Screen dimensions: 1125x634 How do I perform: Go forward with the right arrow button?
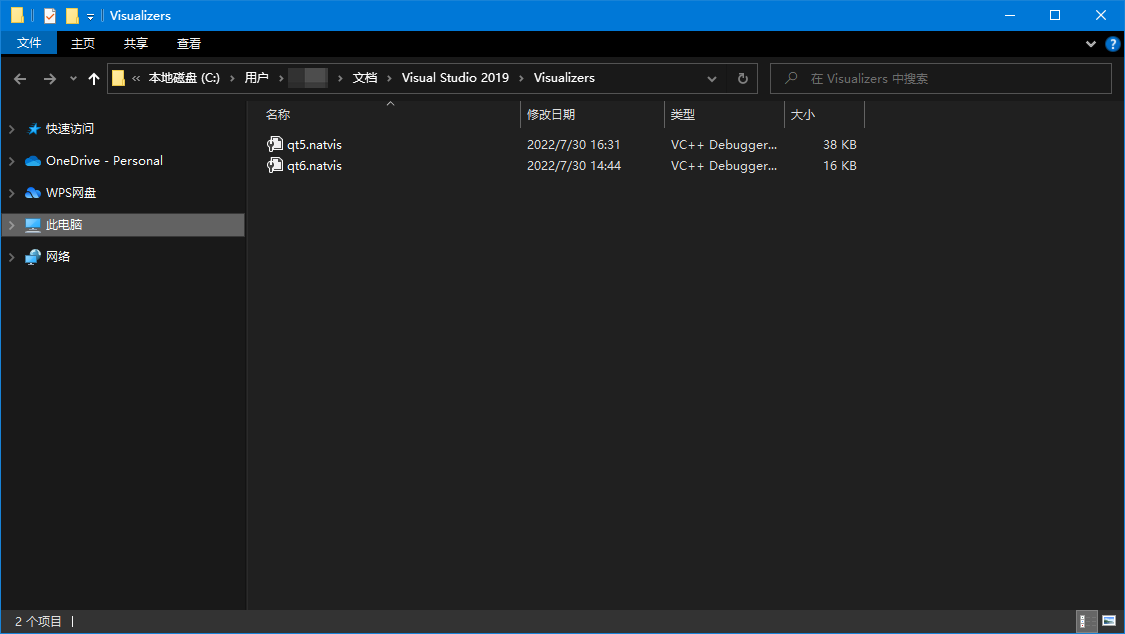50,79
